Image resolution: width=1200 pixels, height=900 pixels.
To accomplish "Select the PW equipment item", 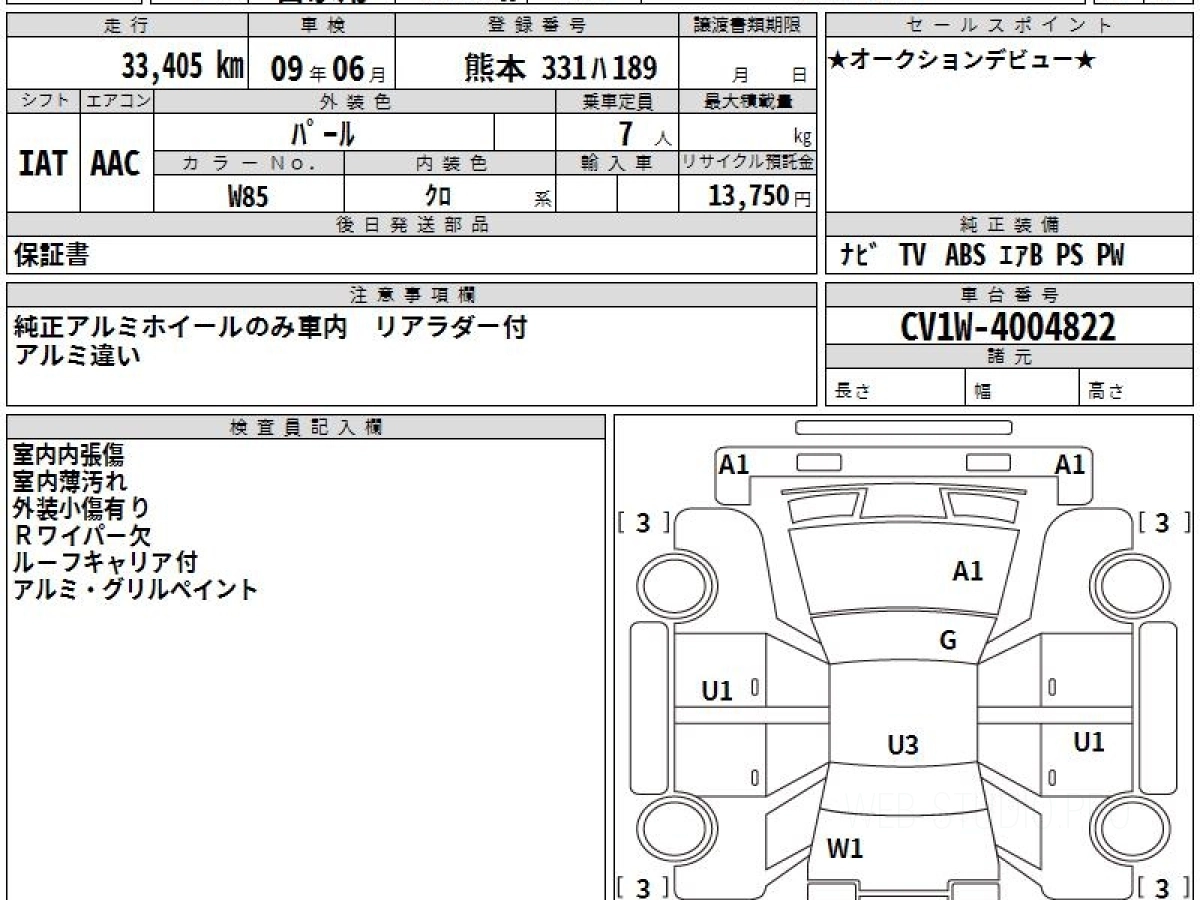I will pos(1110,255).
